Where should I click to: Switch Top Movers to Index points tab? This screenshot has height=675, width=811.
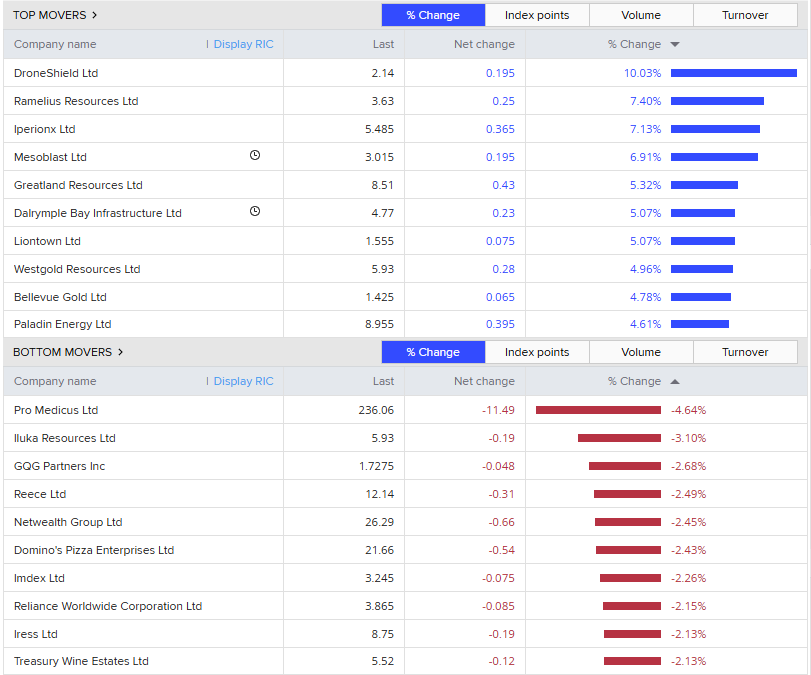(537, 15)
